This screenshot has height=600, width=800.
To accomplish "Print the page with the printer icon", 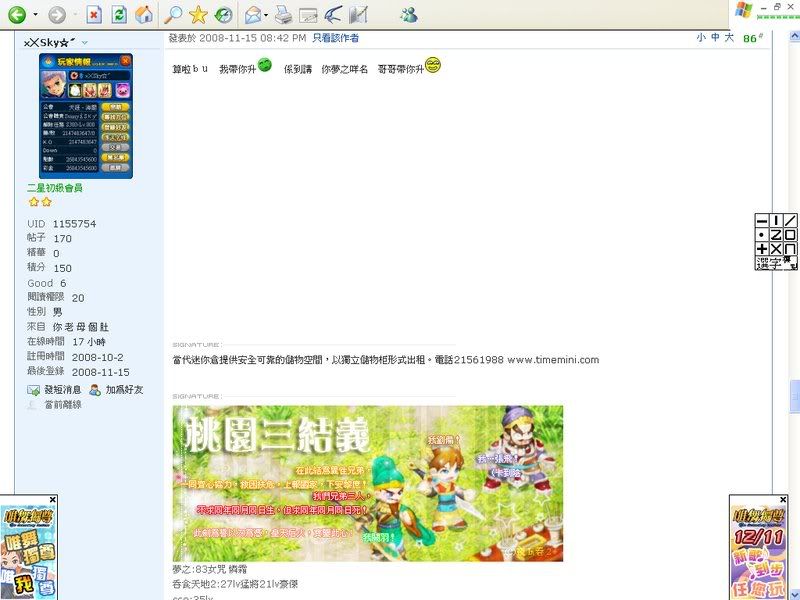I will pos(284,15).
